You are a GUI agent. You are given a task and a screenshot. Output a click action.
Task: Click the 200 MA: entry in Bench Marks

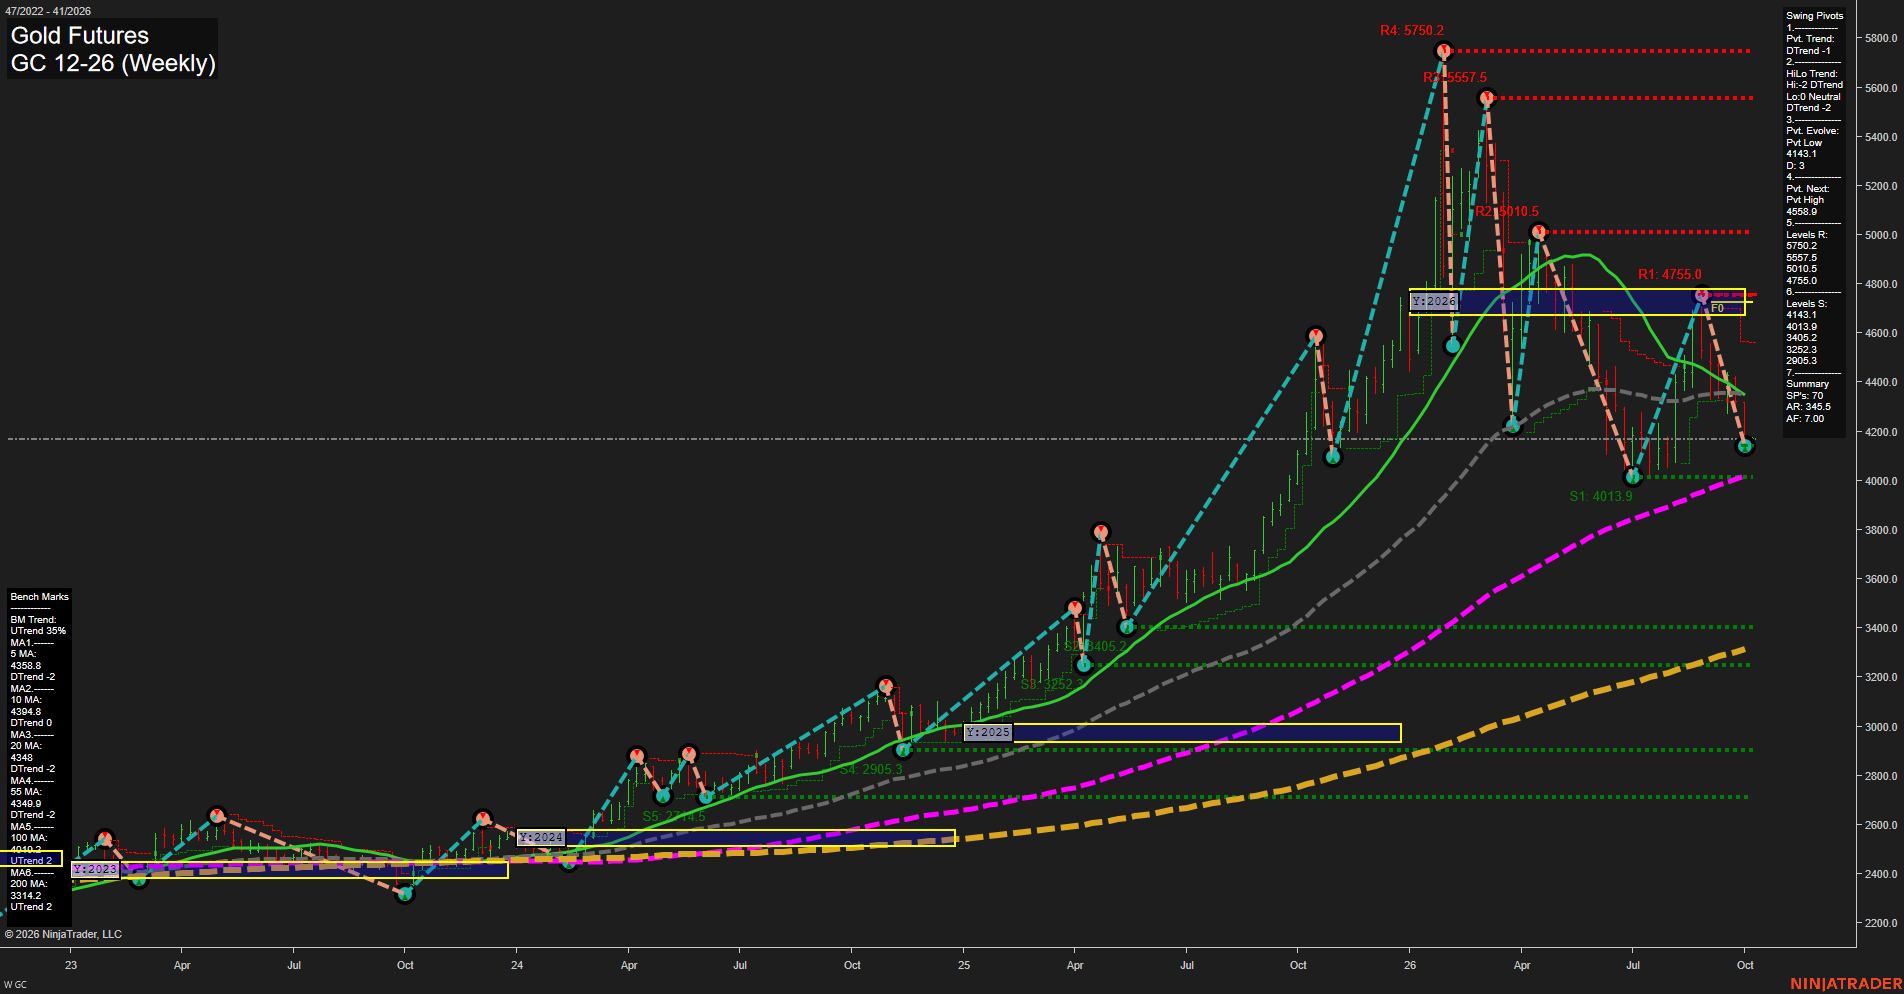tap(29, 884)
